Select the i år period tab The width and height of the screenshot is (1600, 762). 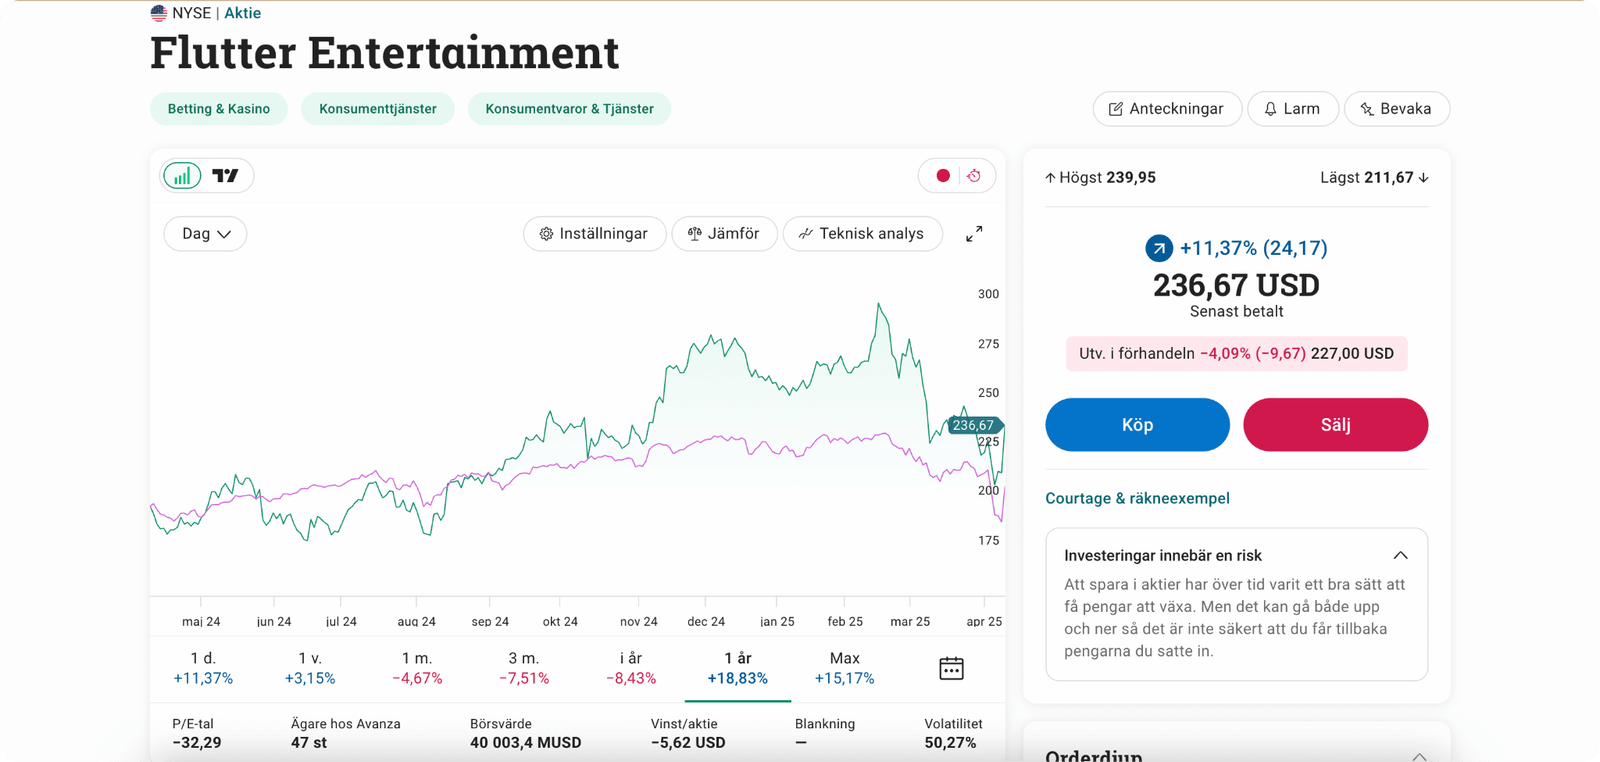[631, 668]
